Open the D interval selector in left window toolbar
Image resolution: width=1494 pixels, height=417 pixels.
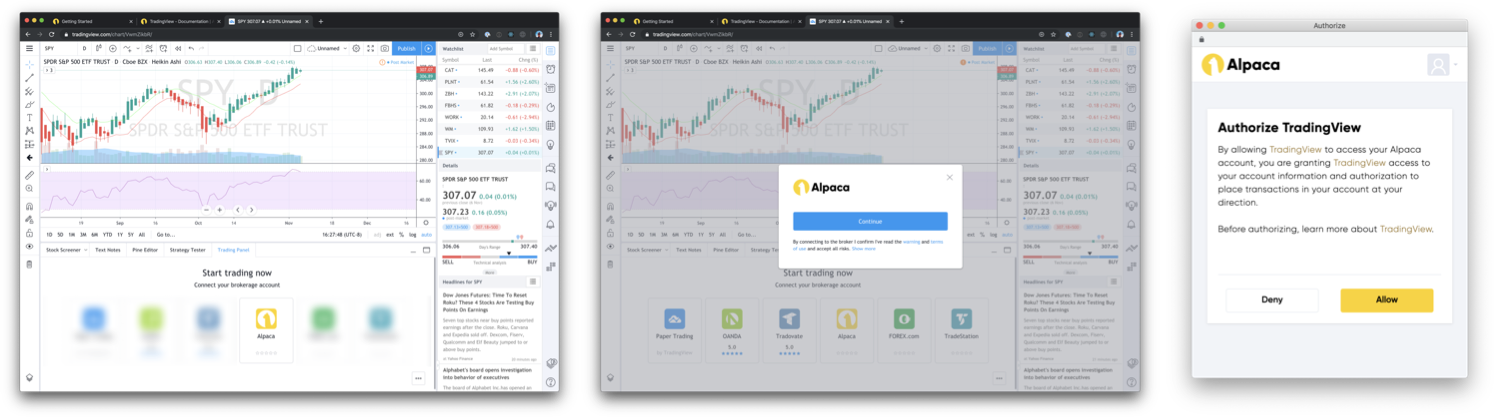84,48
